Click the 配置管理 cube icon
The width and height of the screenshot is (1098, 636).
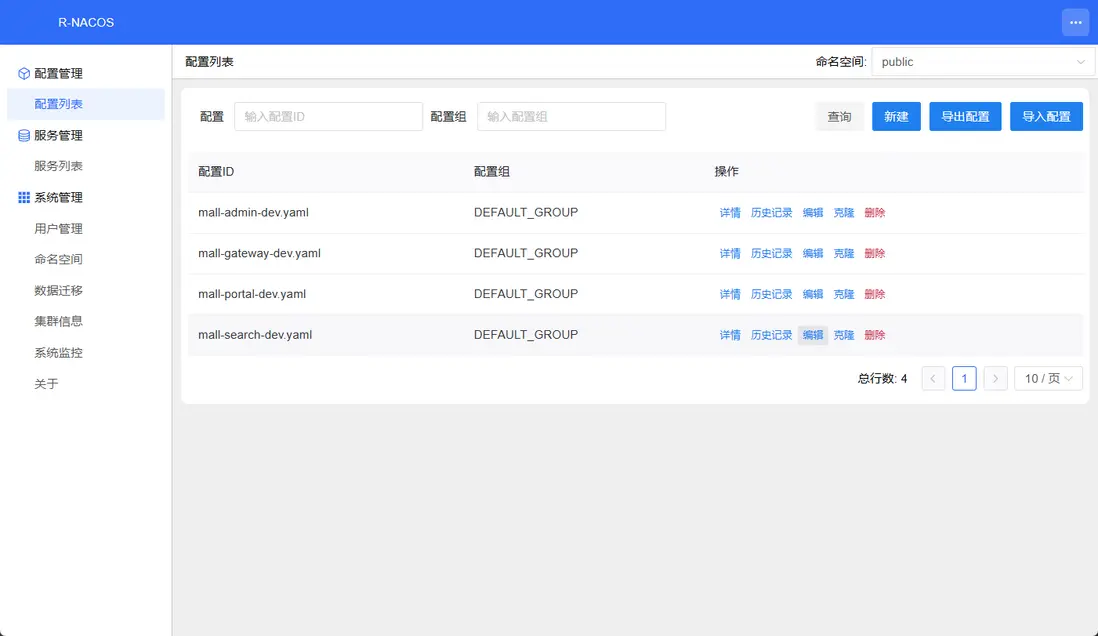pyautogui.click(x=24, y=73)
